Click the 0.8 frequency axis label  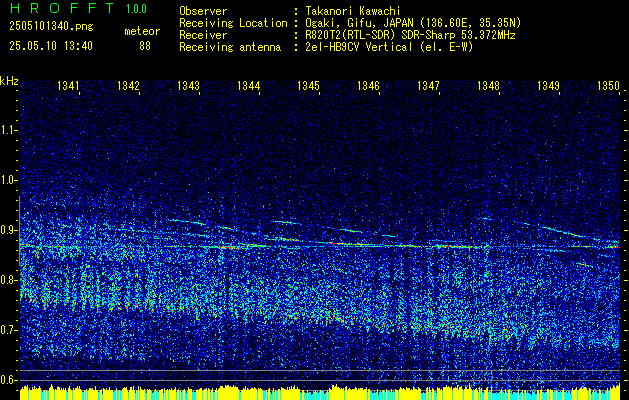[9, 280]
